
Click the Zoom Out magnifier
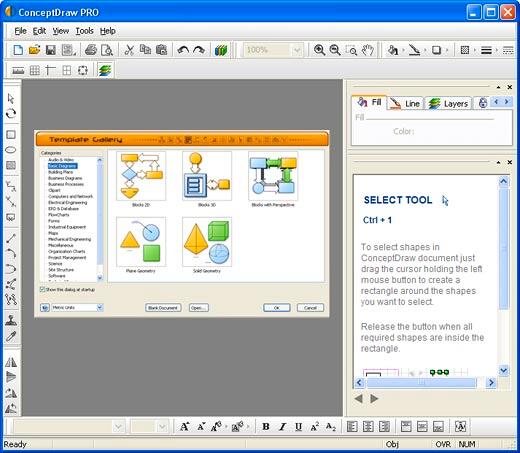coord(335,50)
